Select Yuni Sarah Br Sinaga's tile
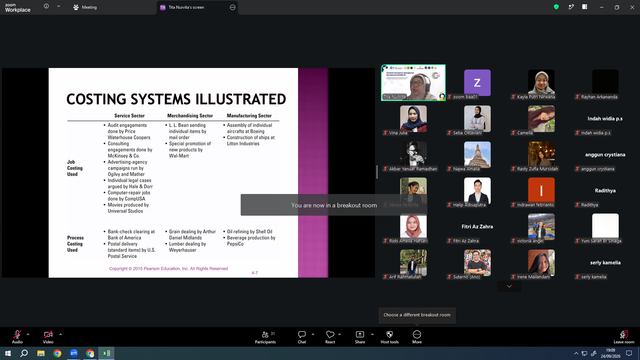The image size is (640, 360). (605, 226)
